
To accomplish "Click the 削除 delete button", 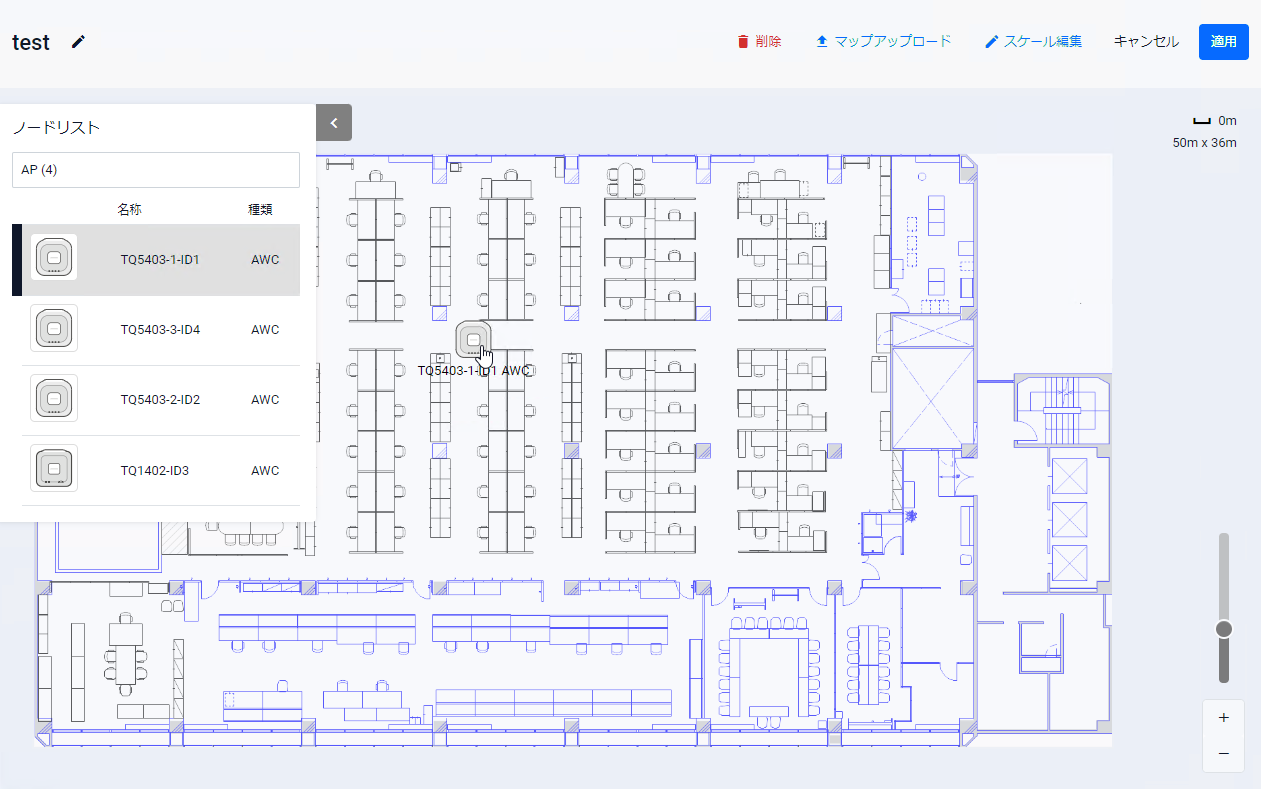I will [x=759, y=42].
